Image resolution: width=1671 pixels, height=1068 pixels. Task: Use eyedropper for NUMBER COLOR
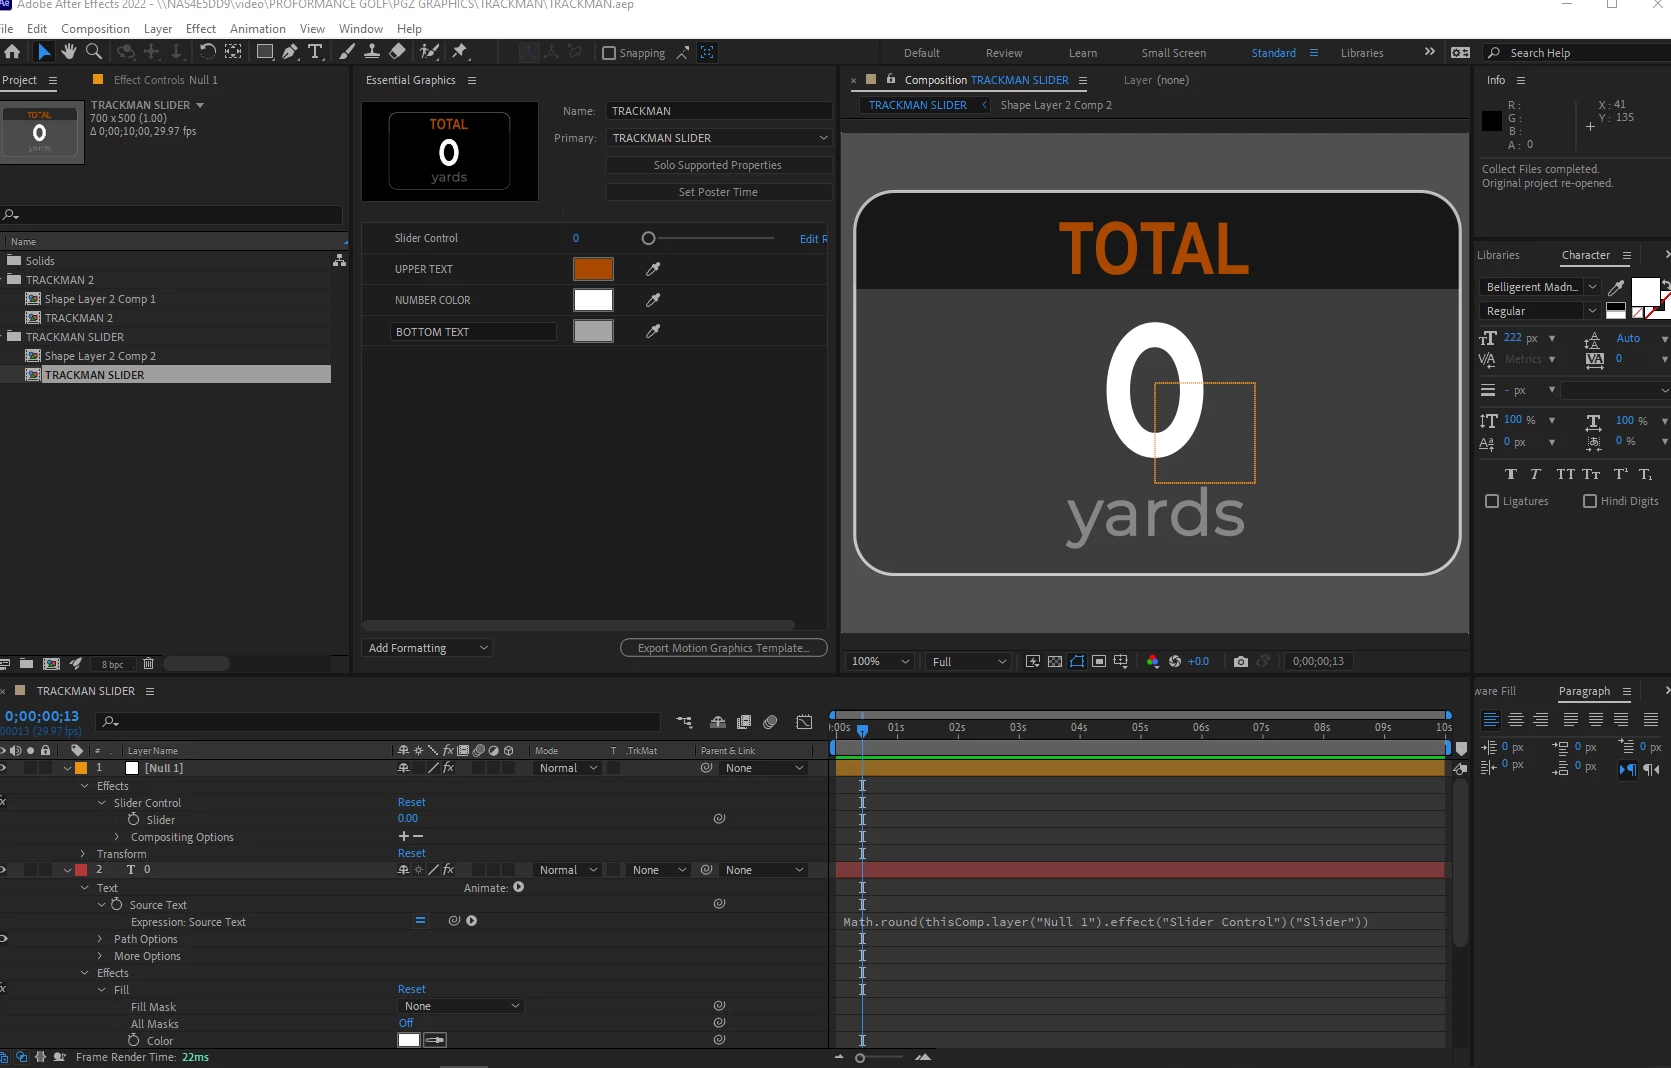(653, 300)
